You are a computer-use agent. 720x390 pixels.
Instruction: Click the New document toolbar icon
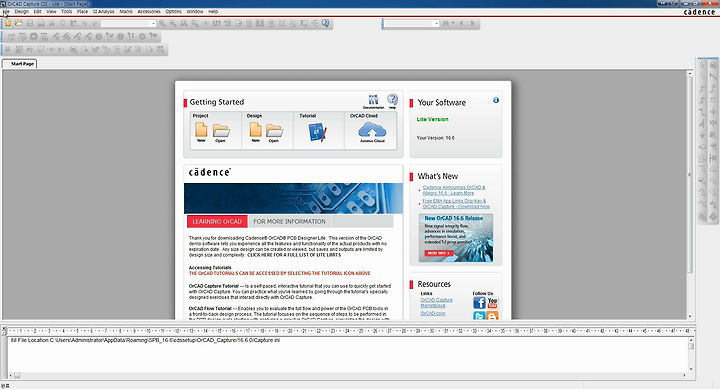click(x=8, y=23)
